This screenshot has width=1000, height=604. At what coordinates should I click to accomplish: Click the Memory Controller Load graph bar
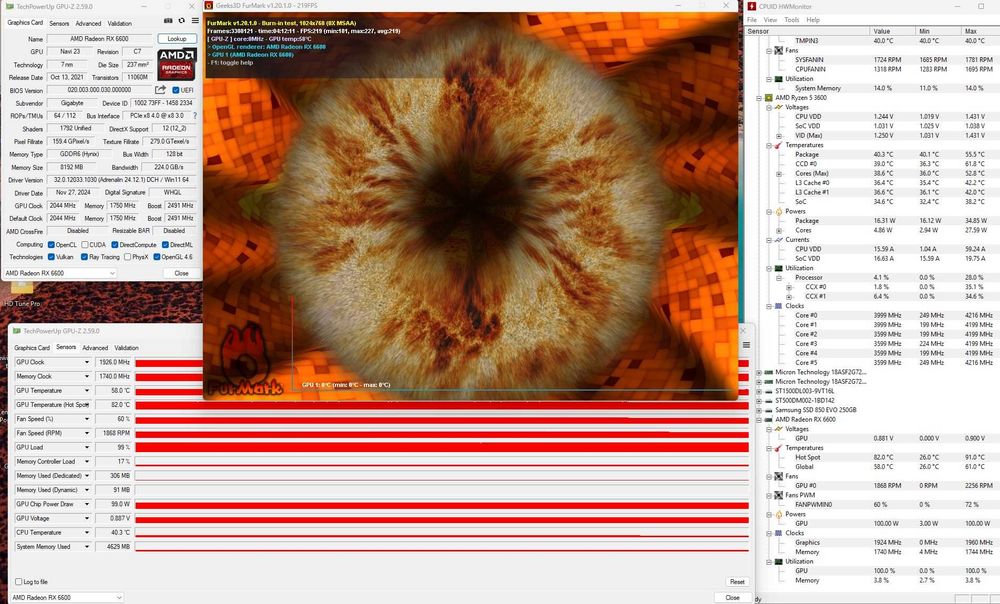point(441,462)
